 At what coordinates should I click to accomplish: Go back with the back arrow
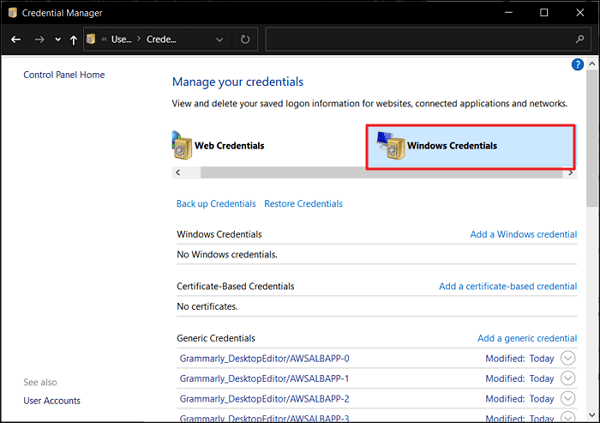(16, 39)
